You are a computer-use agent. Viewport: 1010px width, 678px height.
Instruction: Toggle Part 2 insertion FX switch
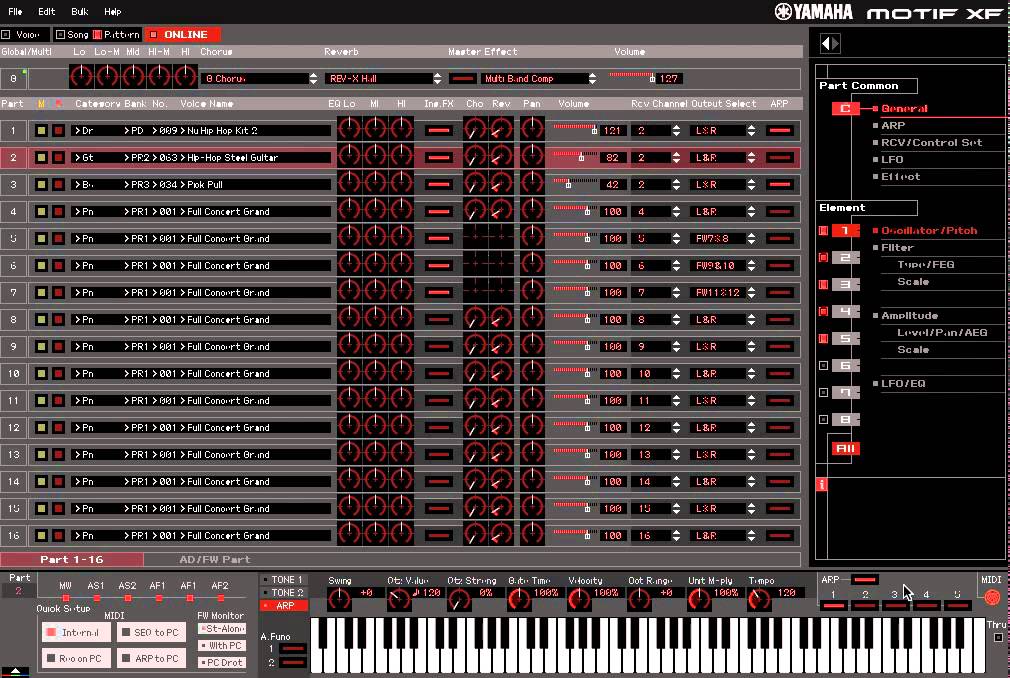pos(439,157)
